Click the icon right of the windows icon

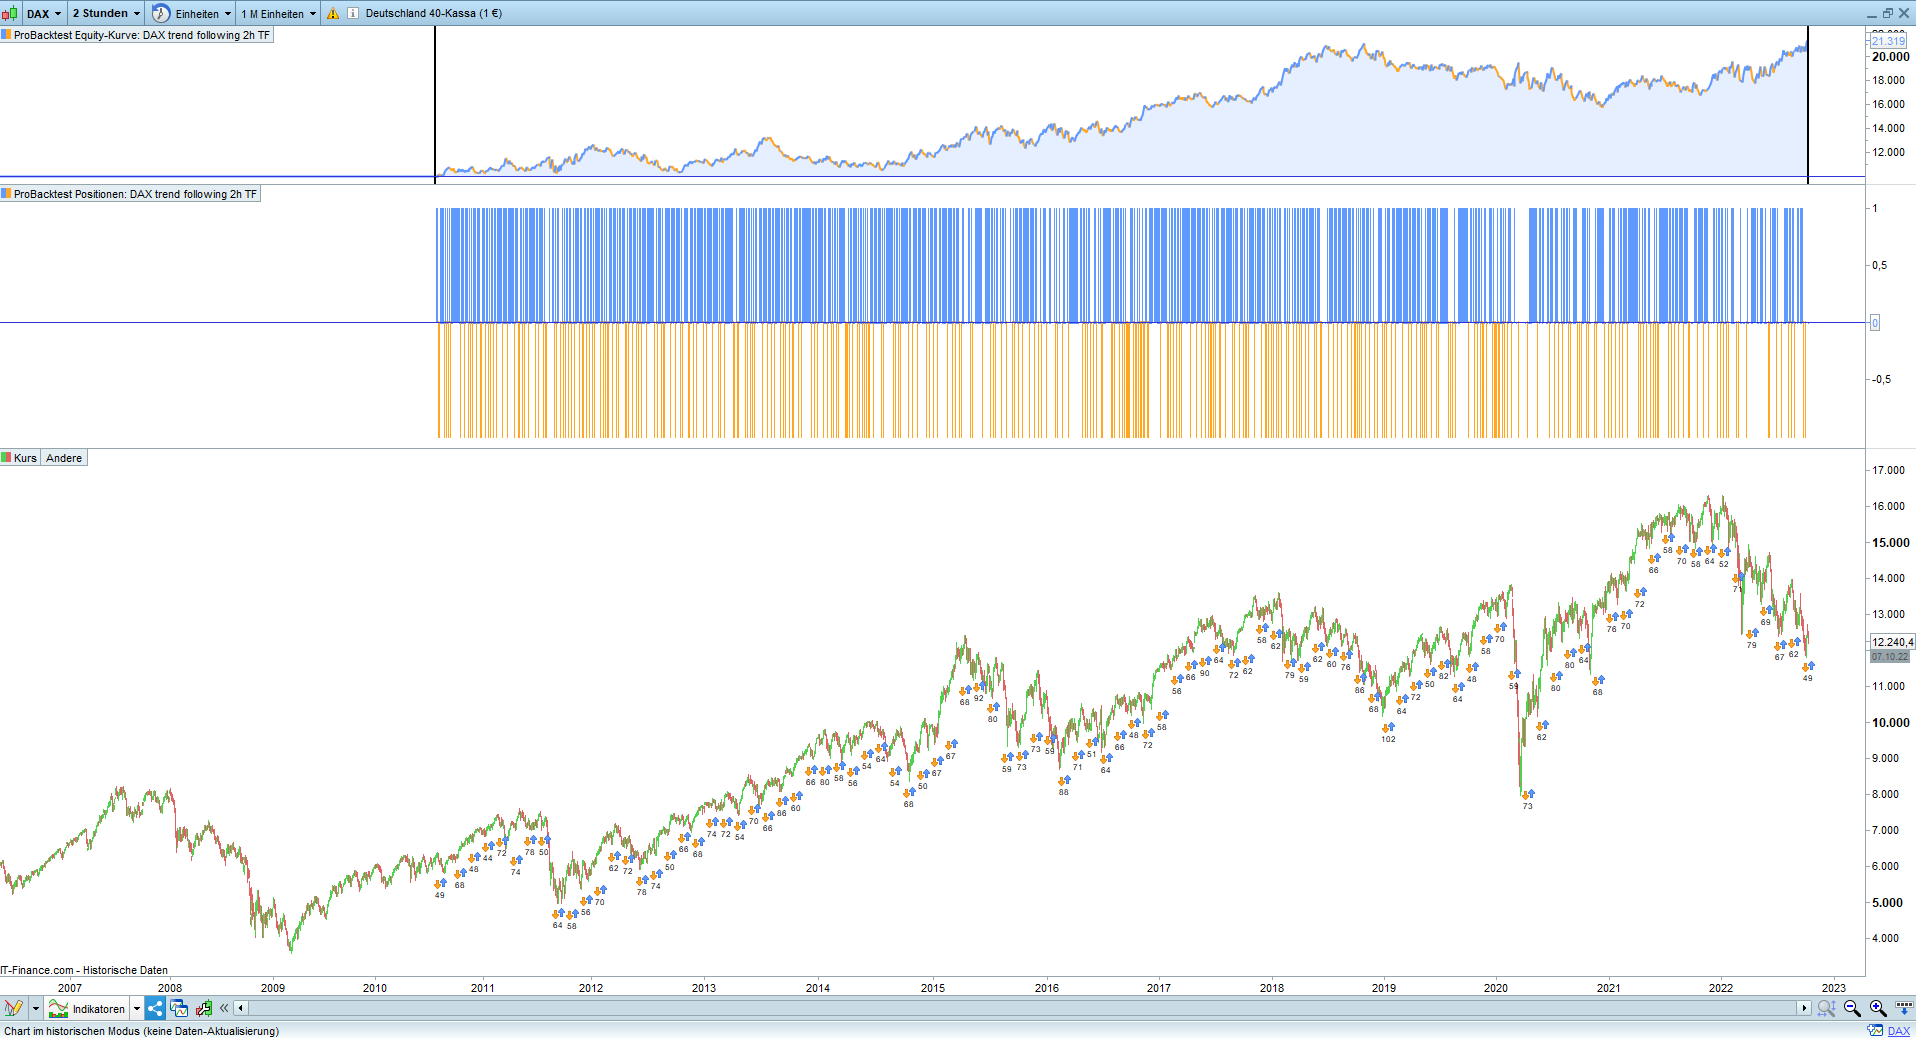pyautogui.click(x=204, y=1008)
